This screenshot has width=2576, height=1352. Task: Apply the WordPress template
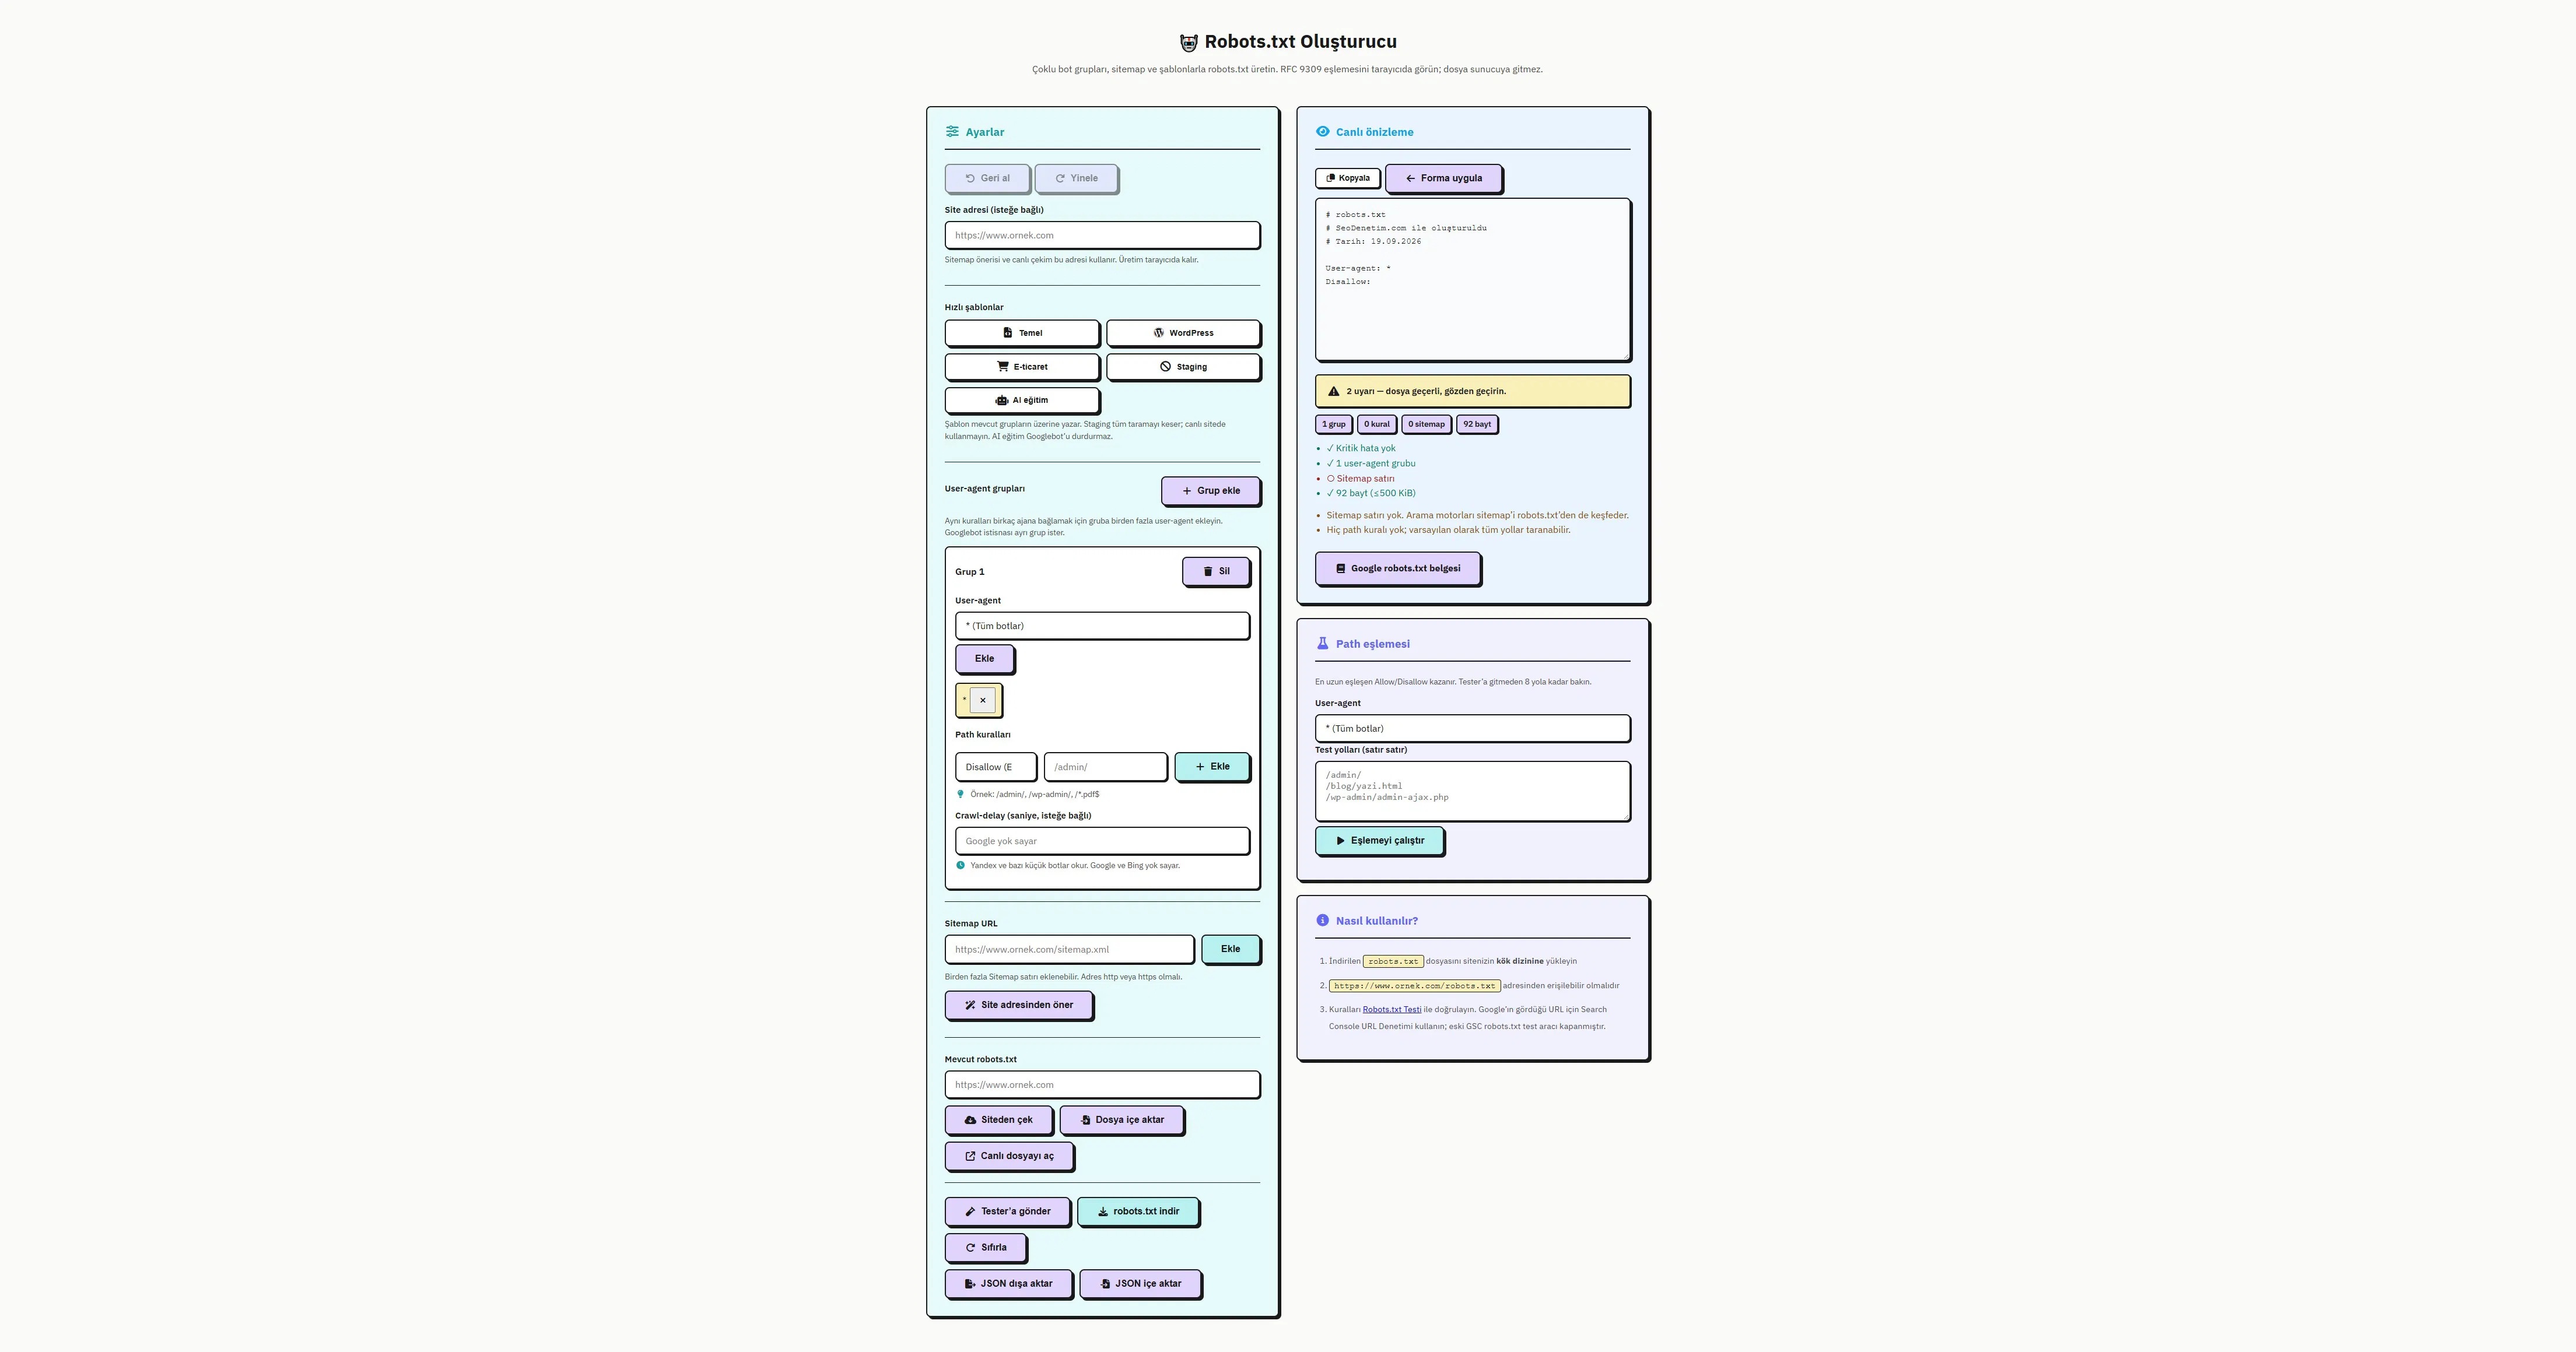(1183, 333)
